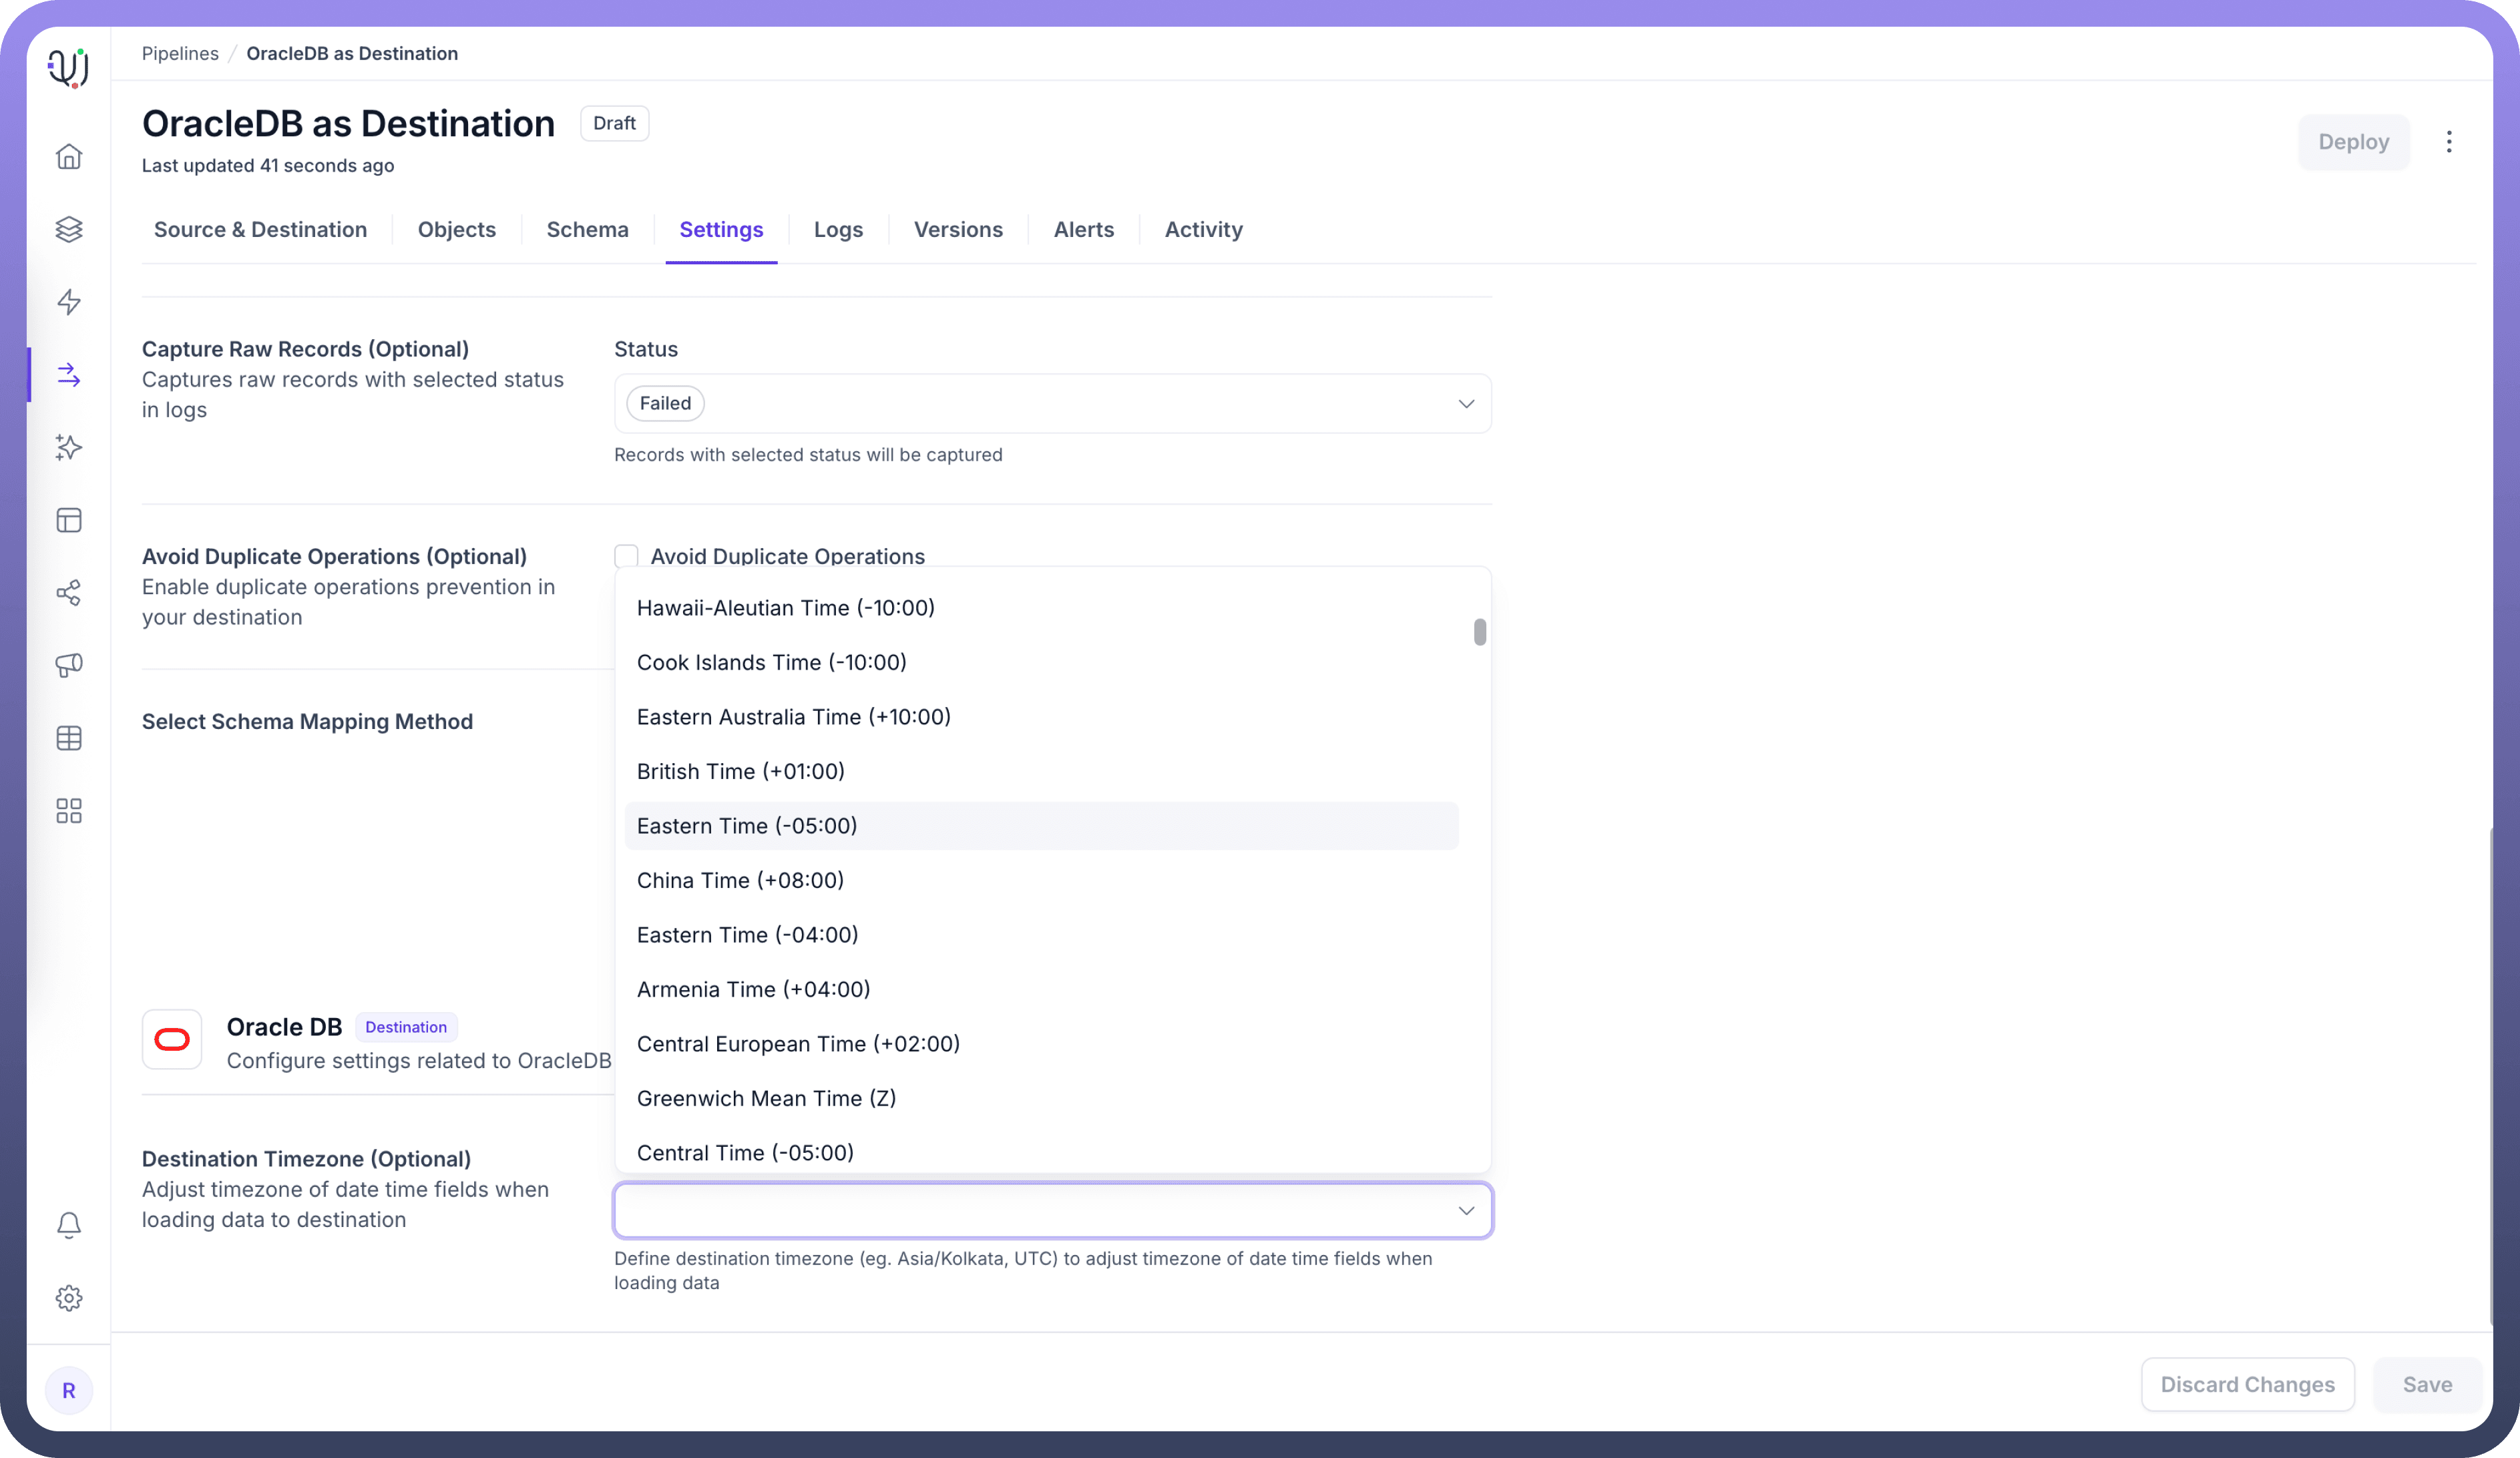Screen dimensions: 2520x1458
Task: Expand the Status dropdown chevron
Action: [x=1466, y=404]
